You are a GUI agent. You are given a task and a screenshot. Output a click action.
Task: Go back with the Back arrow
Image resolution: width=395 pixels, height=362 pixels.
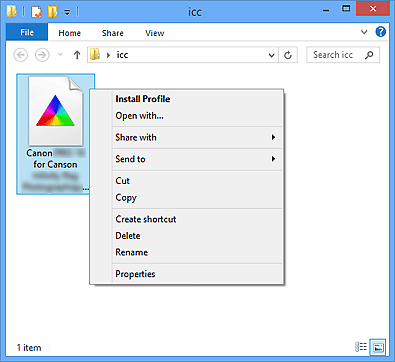(21, 55)
